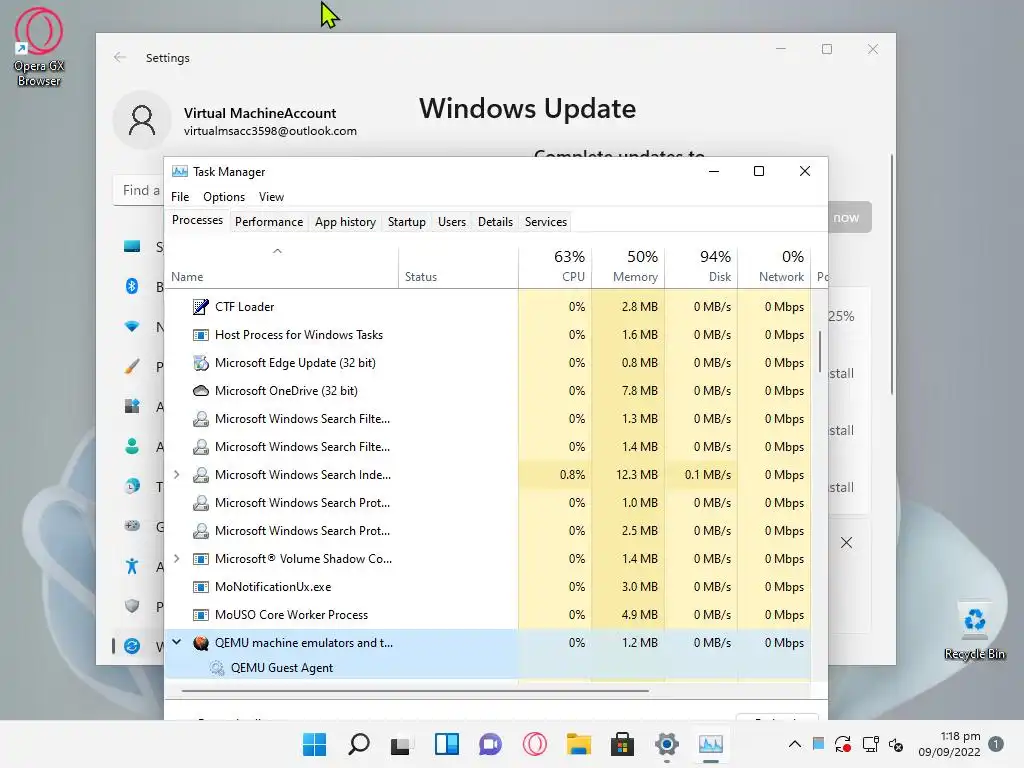1024x768 pixels.
Task: Dismiss the notice with the X in Settings
Action: 846,543
